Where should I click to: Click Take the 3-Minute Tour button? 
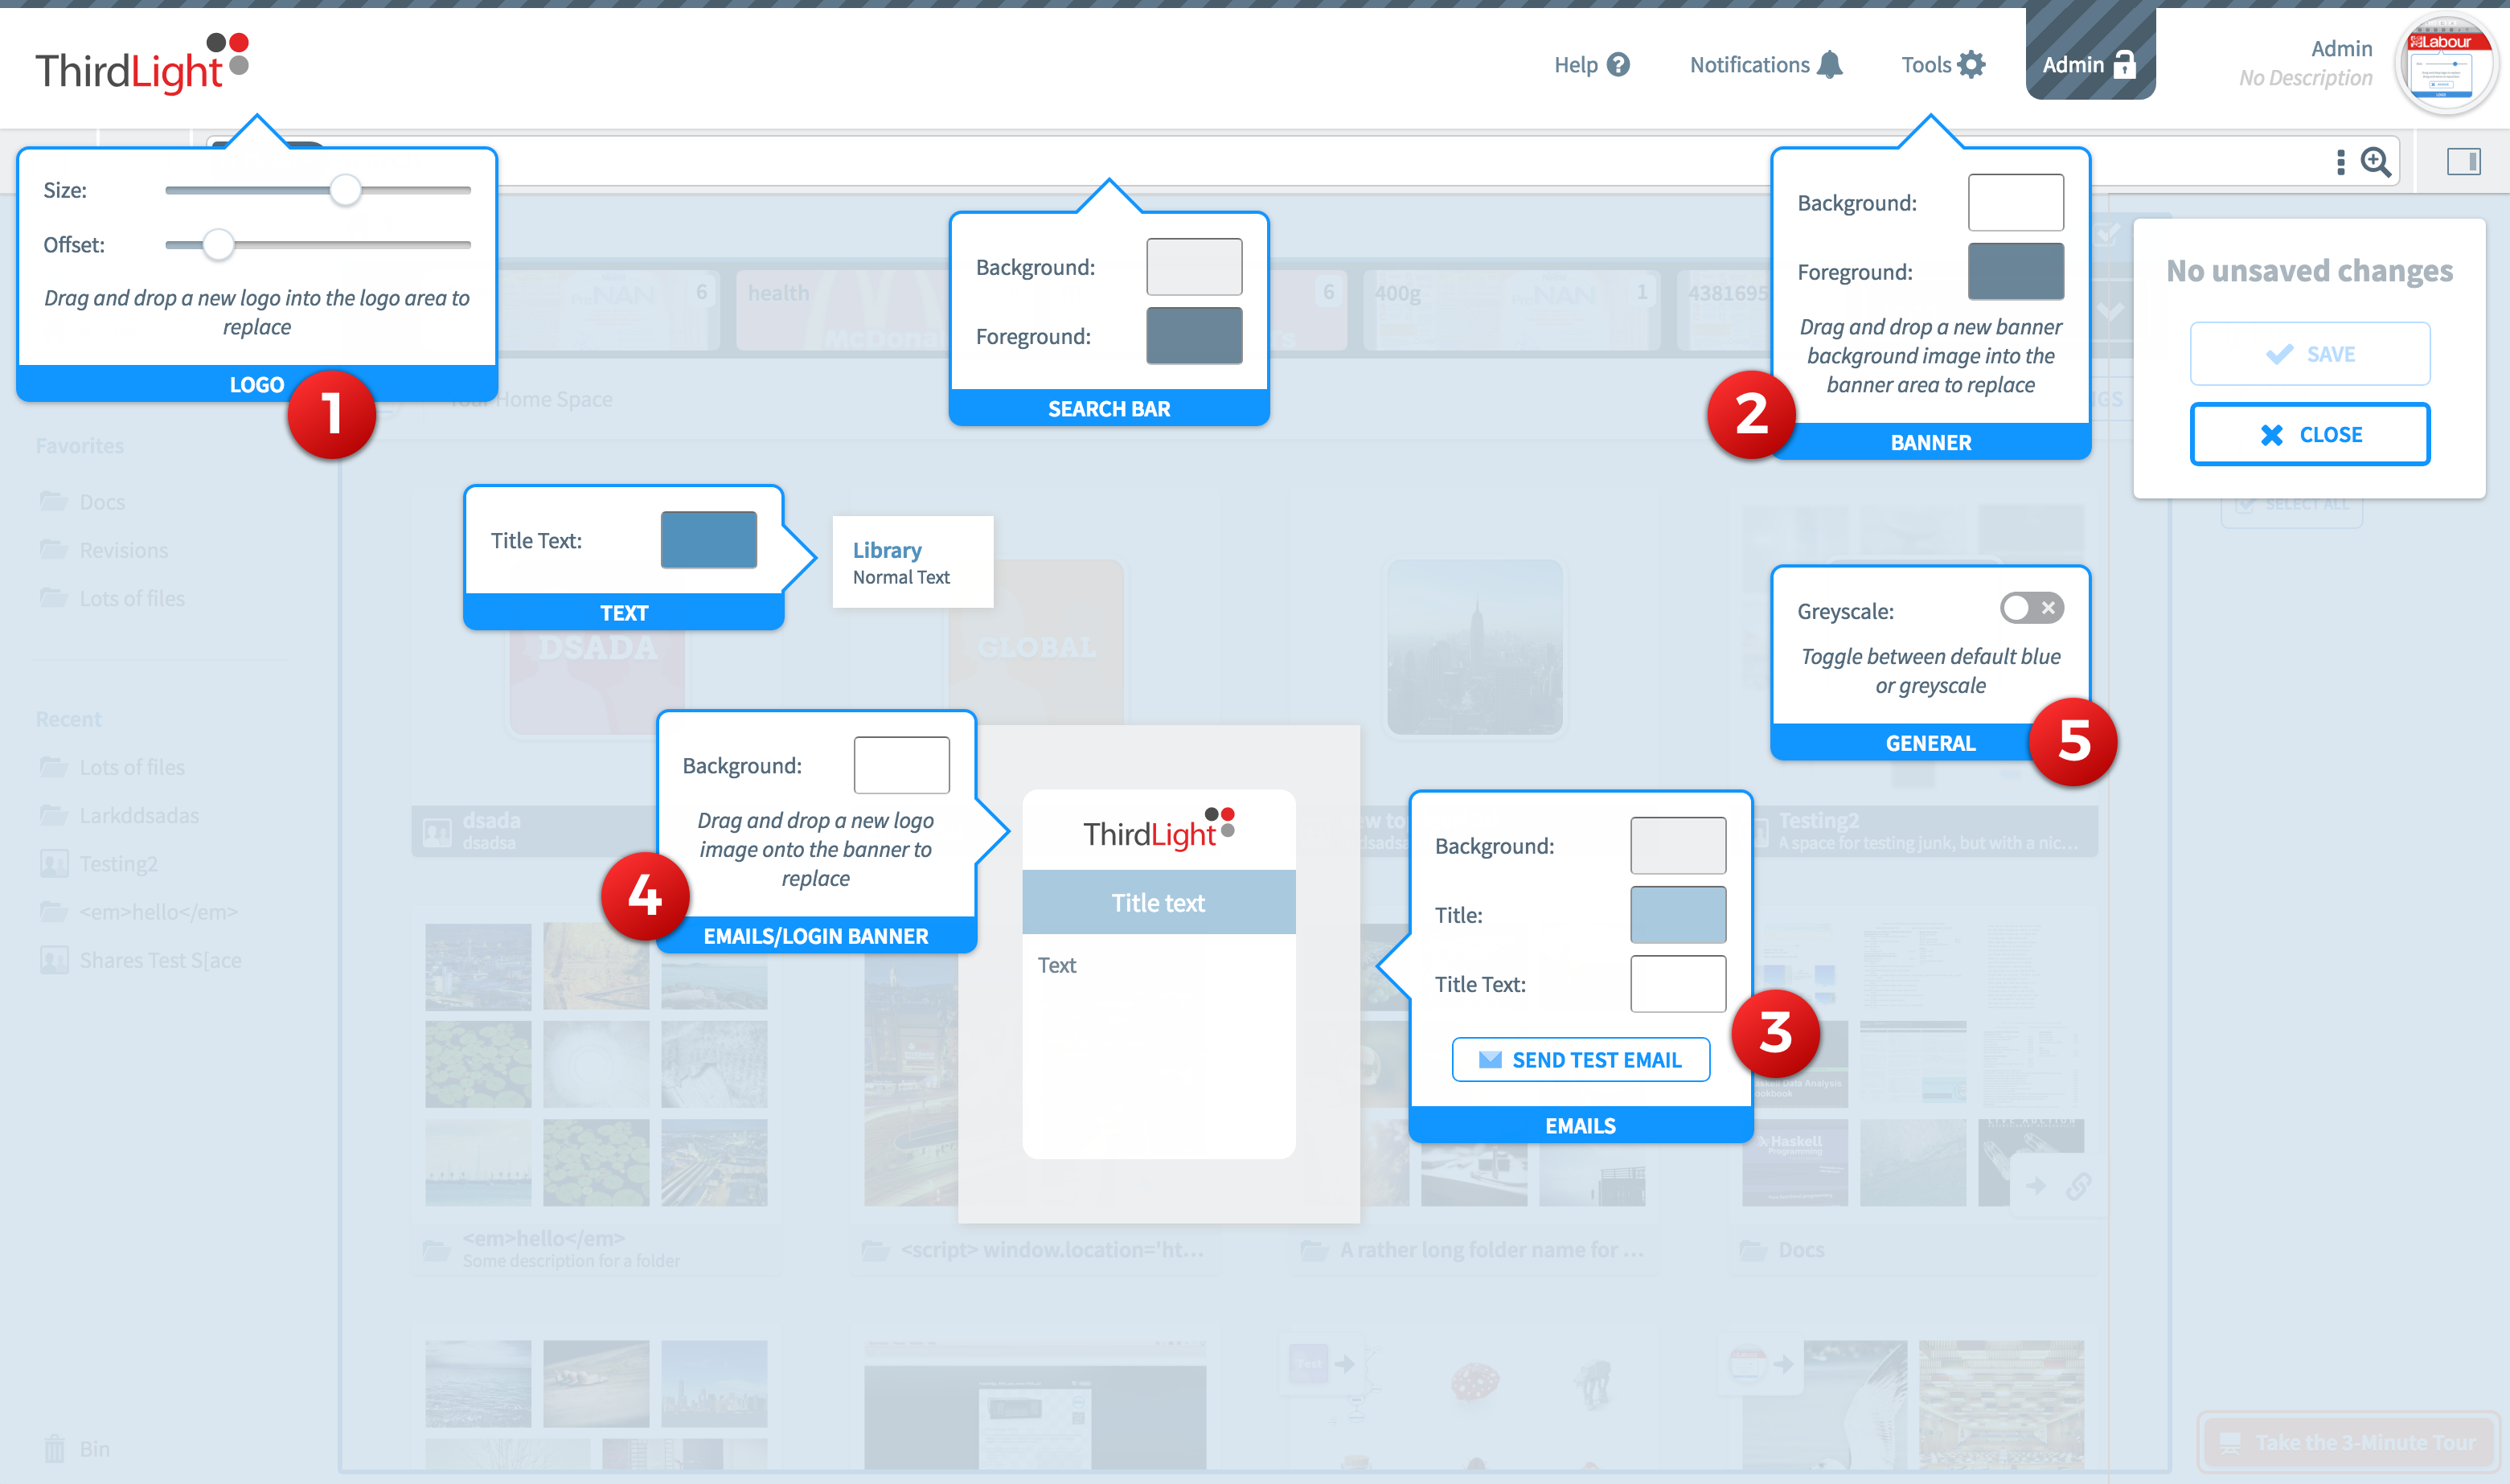(x=2347, y=1443)
